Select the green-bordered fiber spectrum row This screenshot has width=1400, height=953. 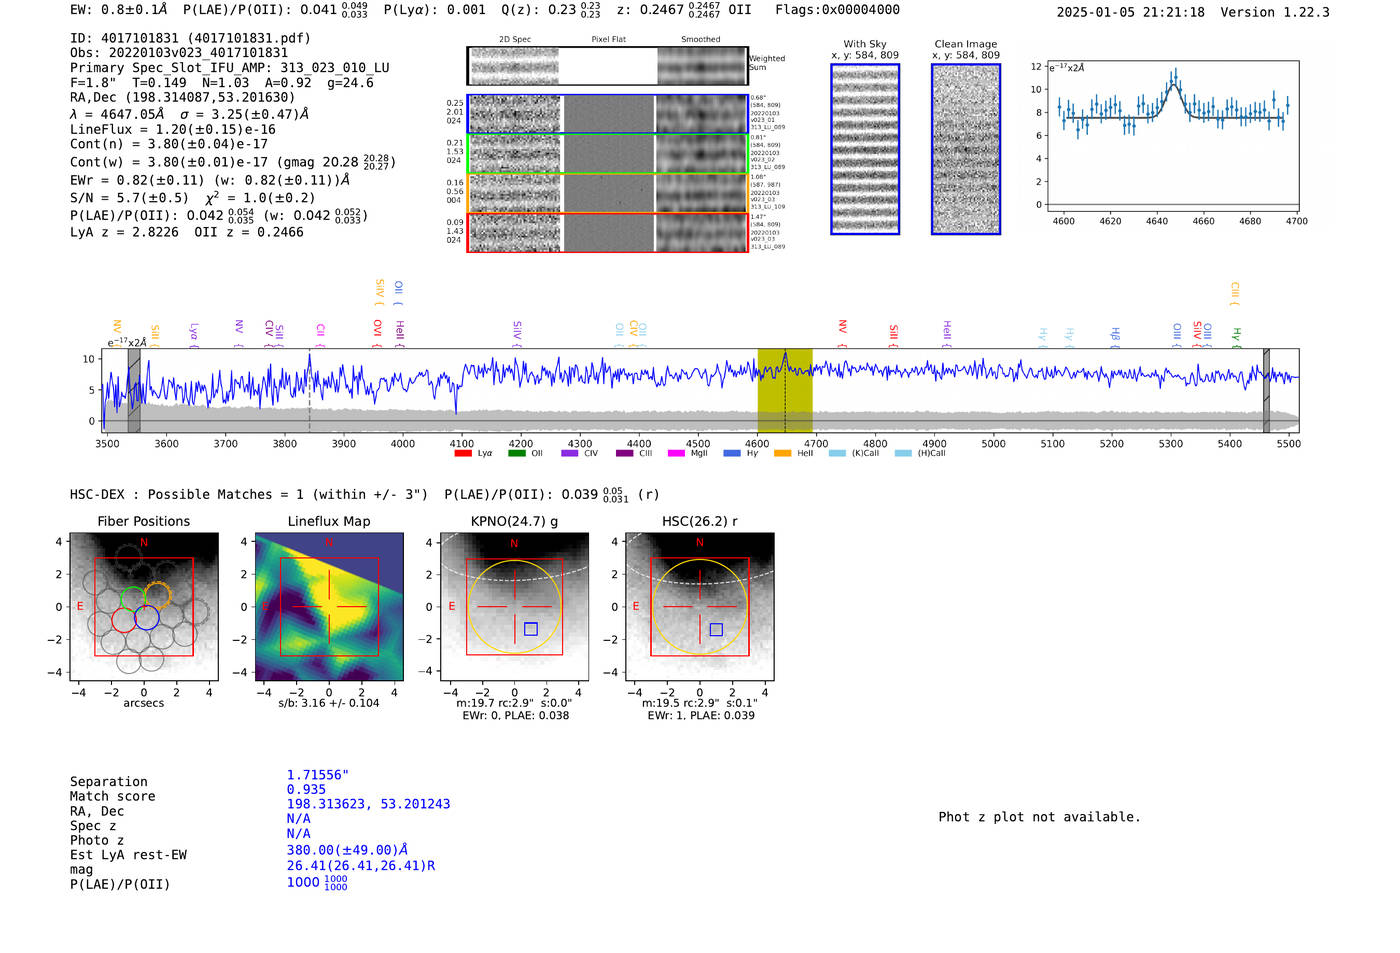[607, 153]
